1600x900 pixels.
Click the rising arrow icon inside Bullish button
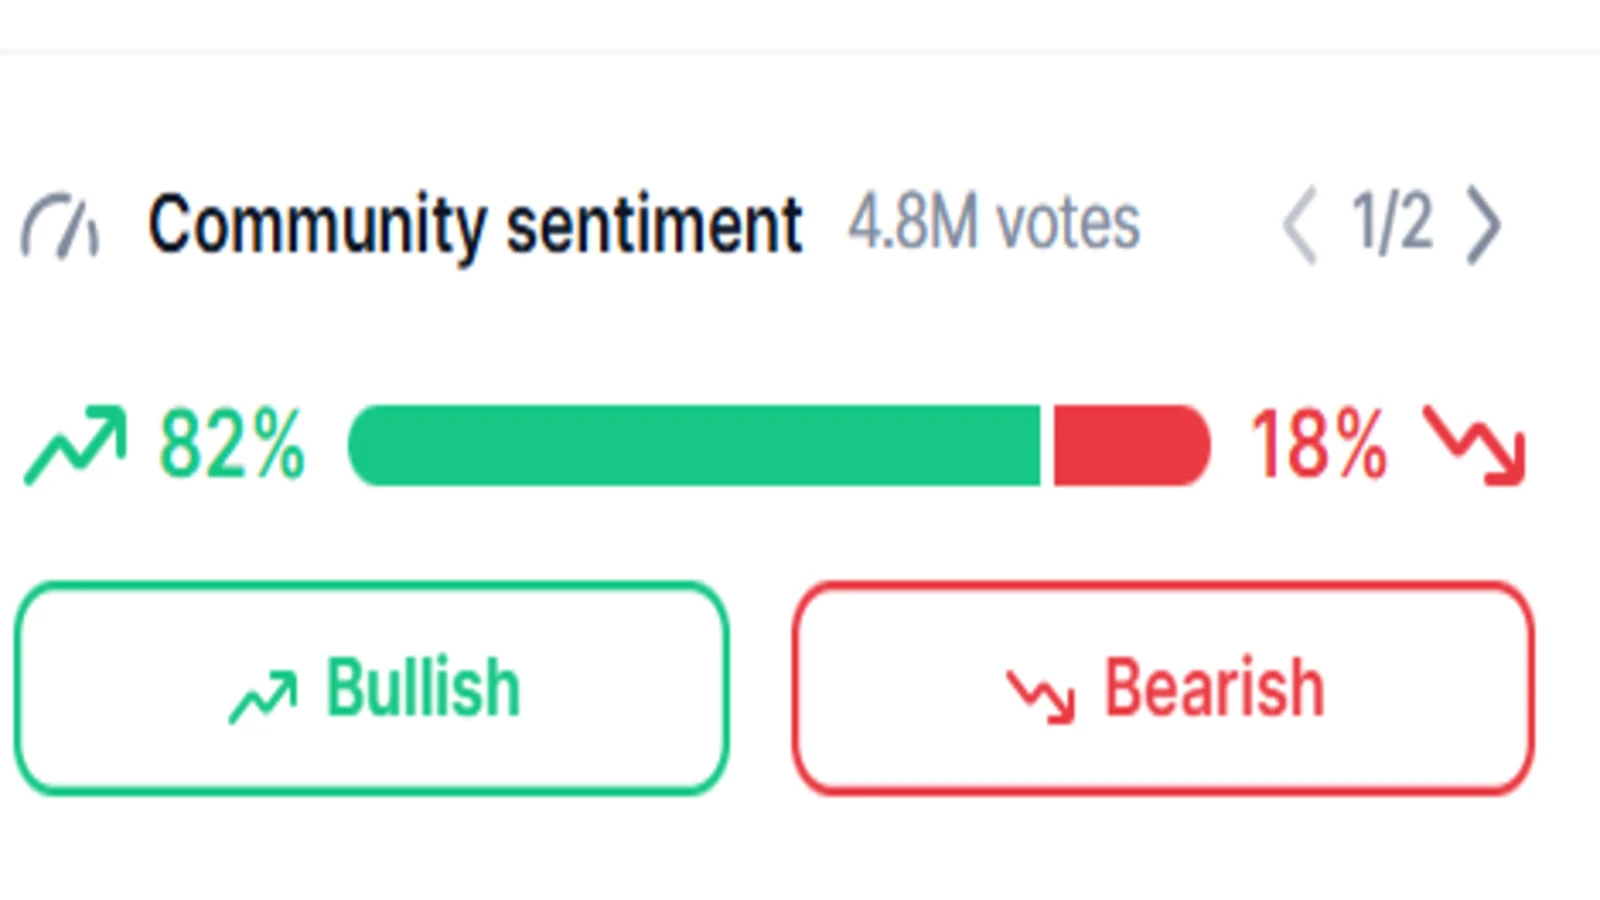coord(263,696)
